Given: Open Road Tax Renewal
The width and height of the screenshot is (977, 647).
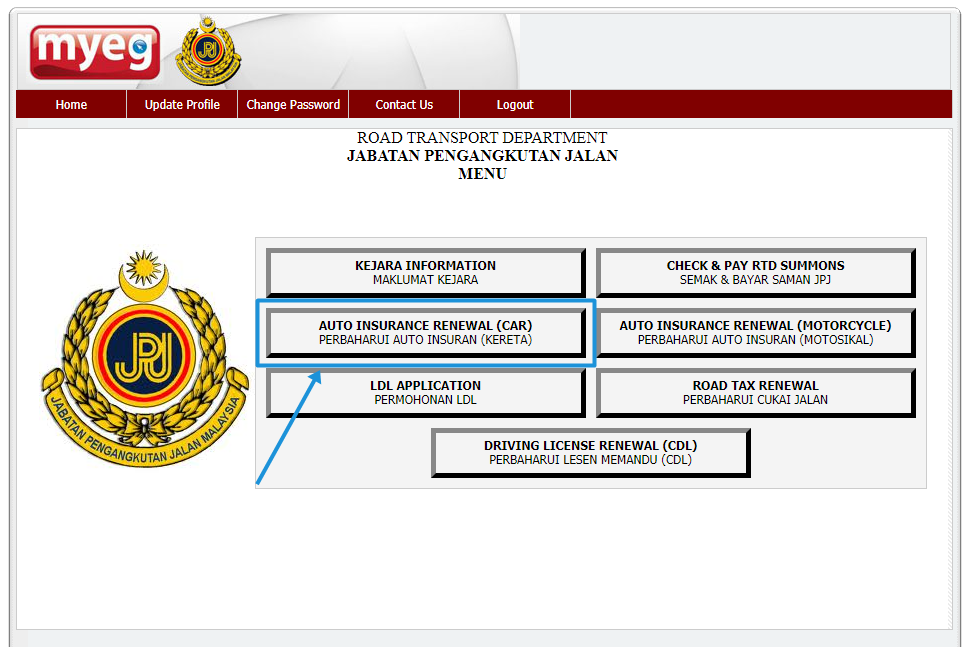Looking at the screenshot, I should click(755, 392).
